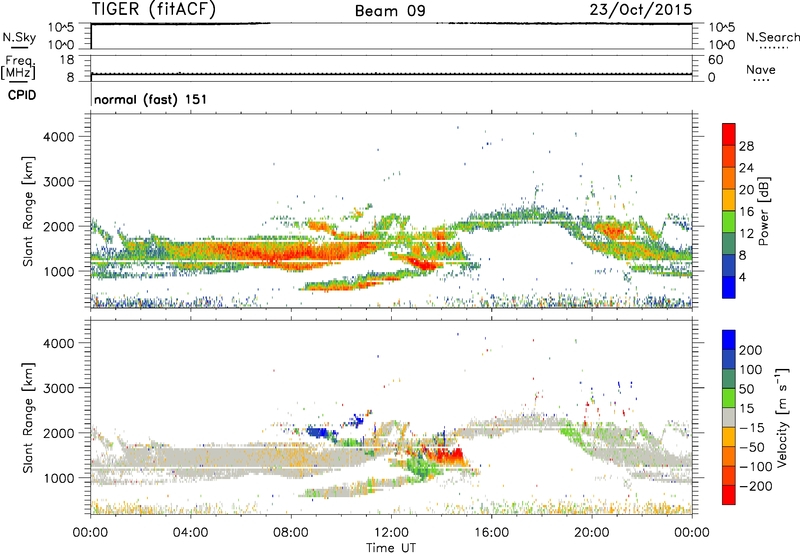This screenshot has height=554, width=800.
Task: Select the "normal (fast) 151" CPID text
Action: (x=151, y=99)
